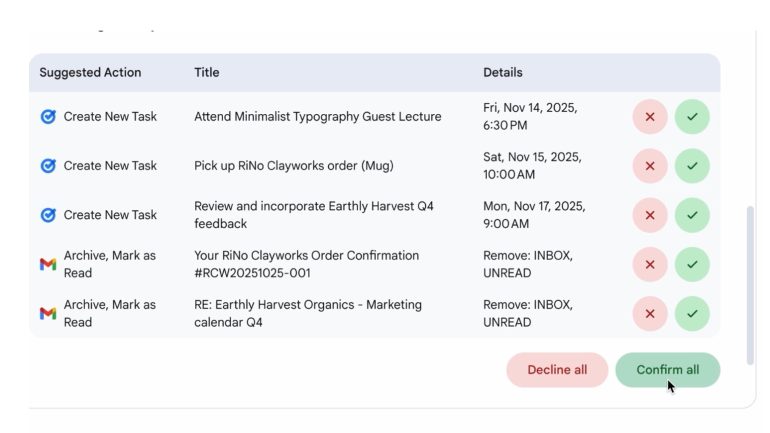Accept the Attend Minimalist Typography Guest Lecture task
This screenshot has height=433, width=770.
click(692, 117)
